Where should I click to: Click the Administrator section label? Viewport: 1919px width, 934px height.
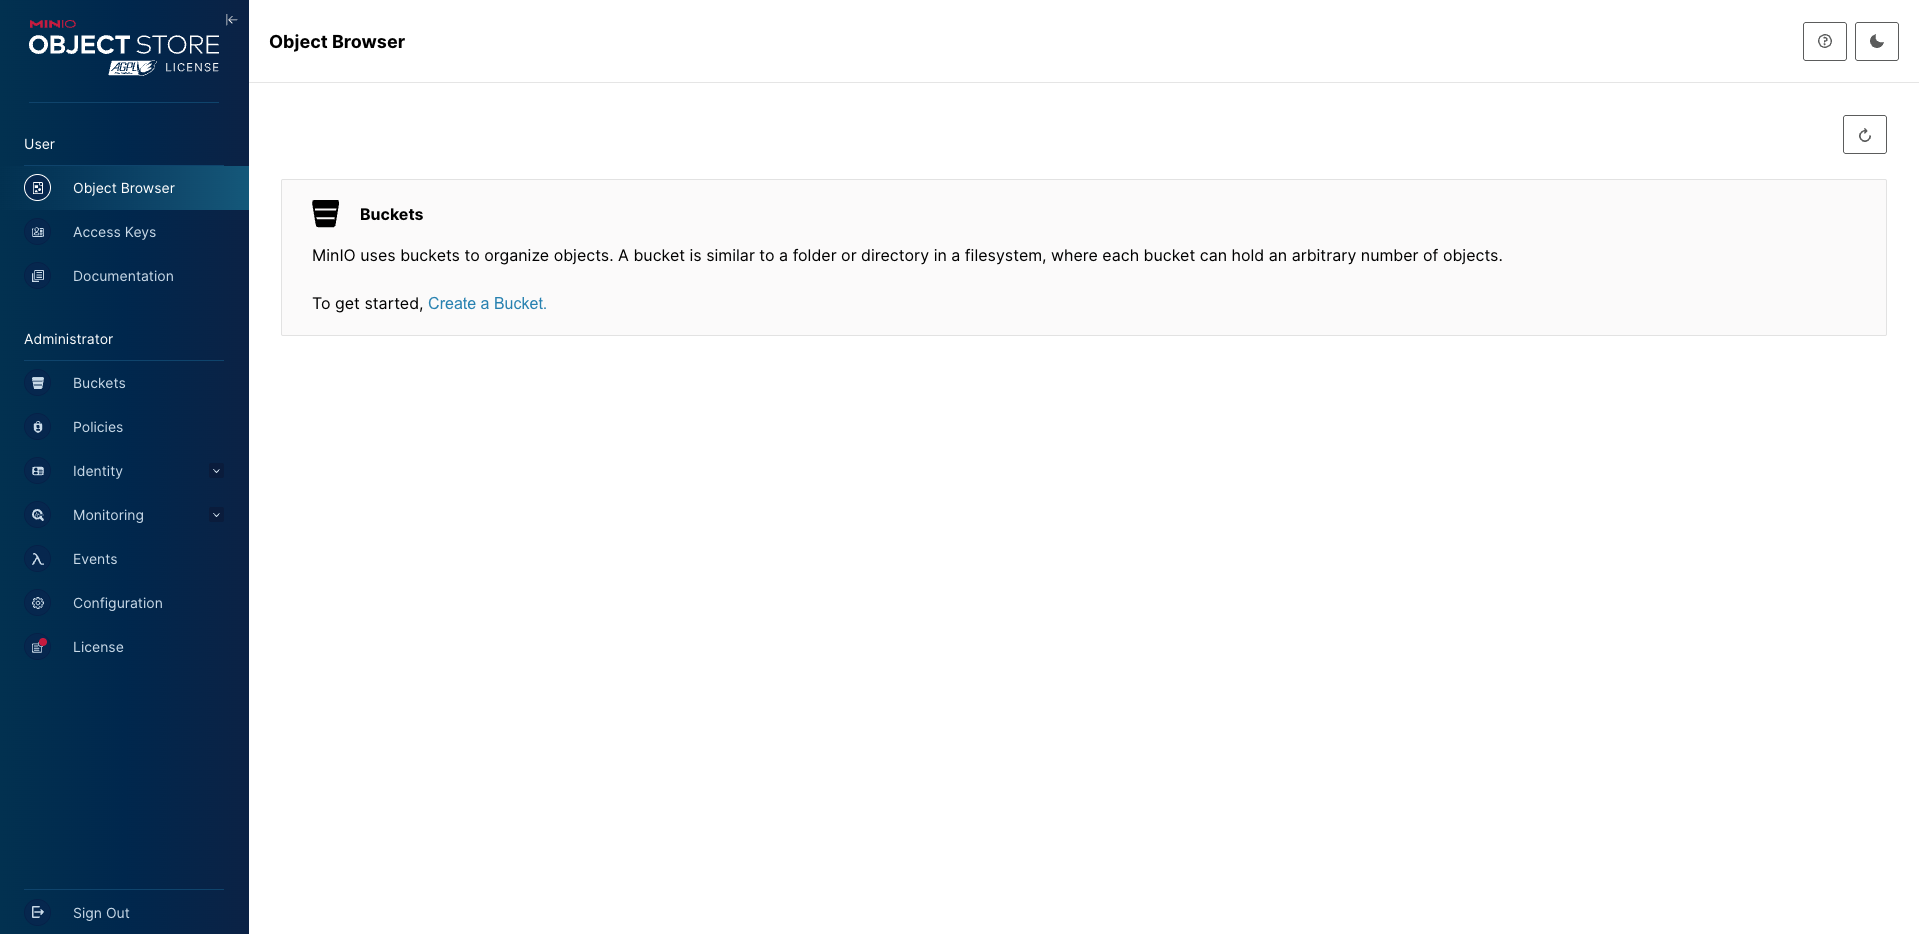(x=68, y=339)
